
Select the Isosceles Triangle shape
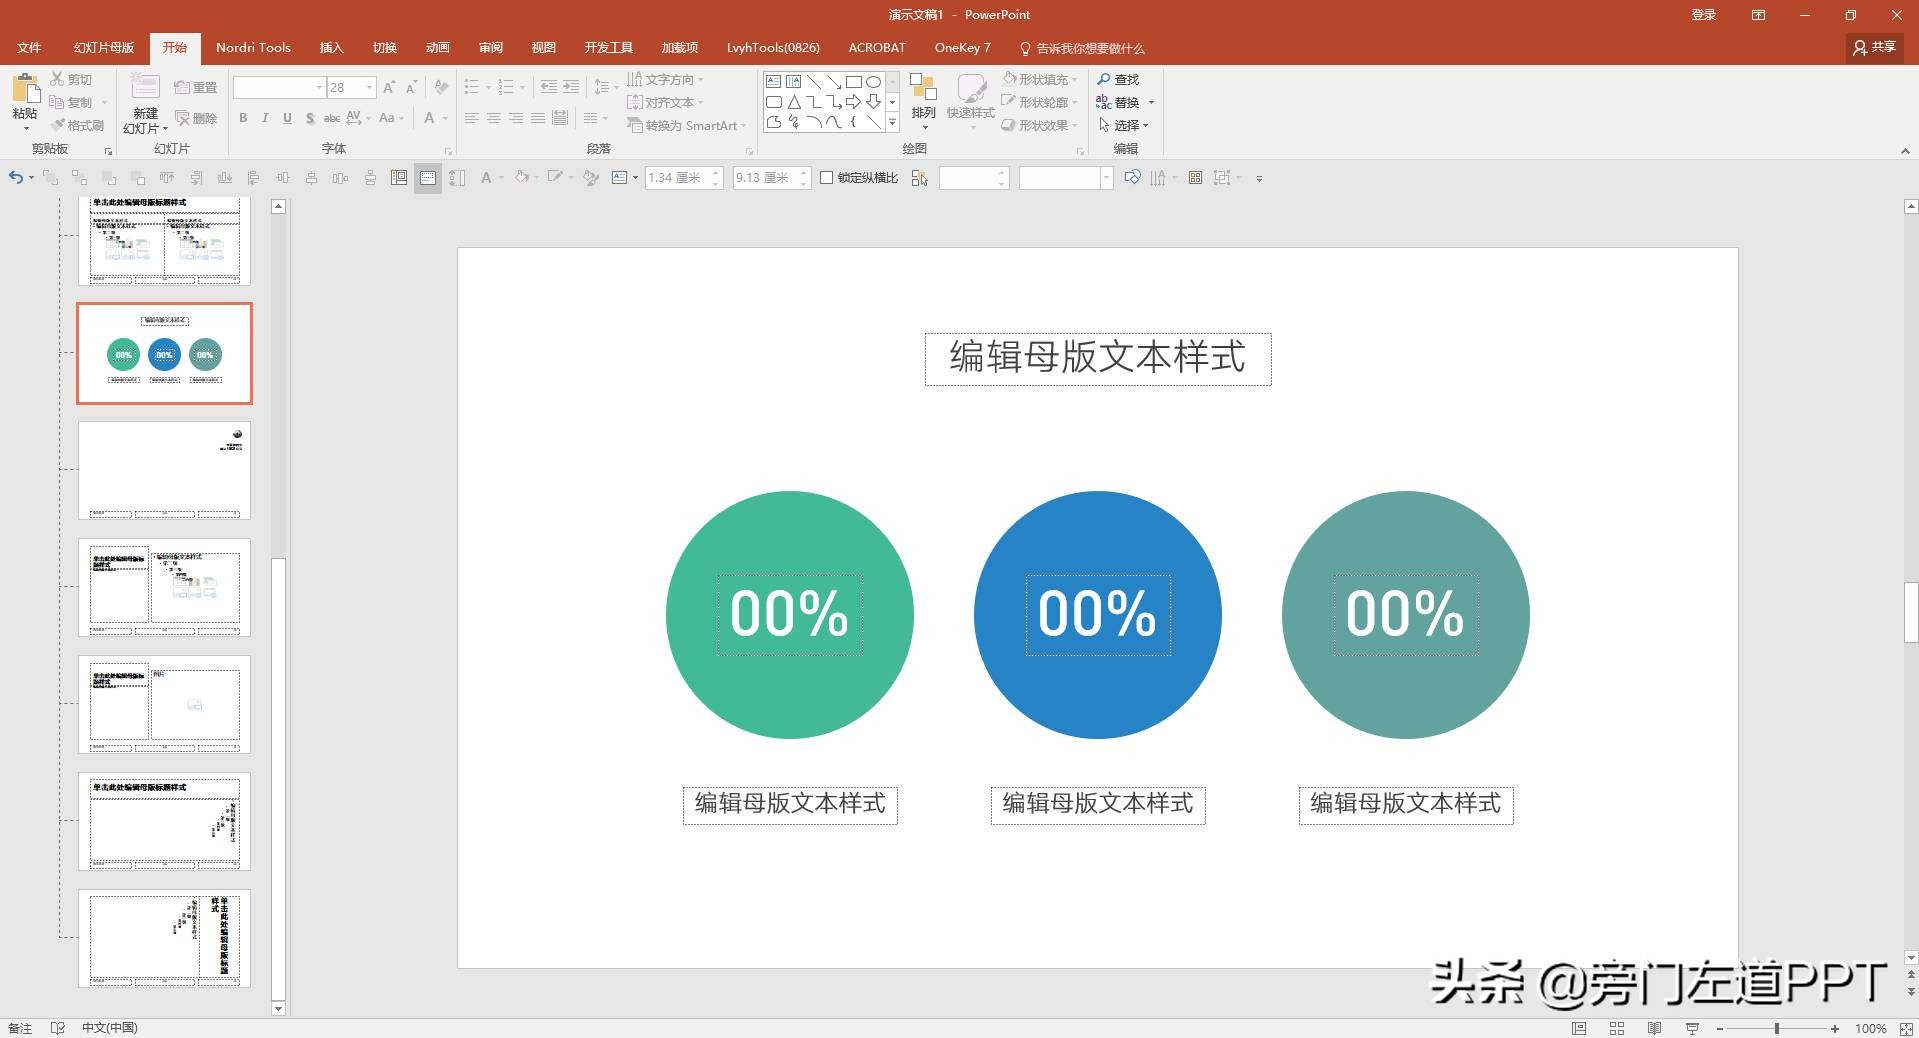pos(794,102)
